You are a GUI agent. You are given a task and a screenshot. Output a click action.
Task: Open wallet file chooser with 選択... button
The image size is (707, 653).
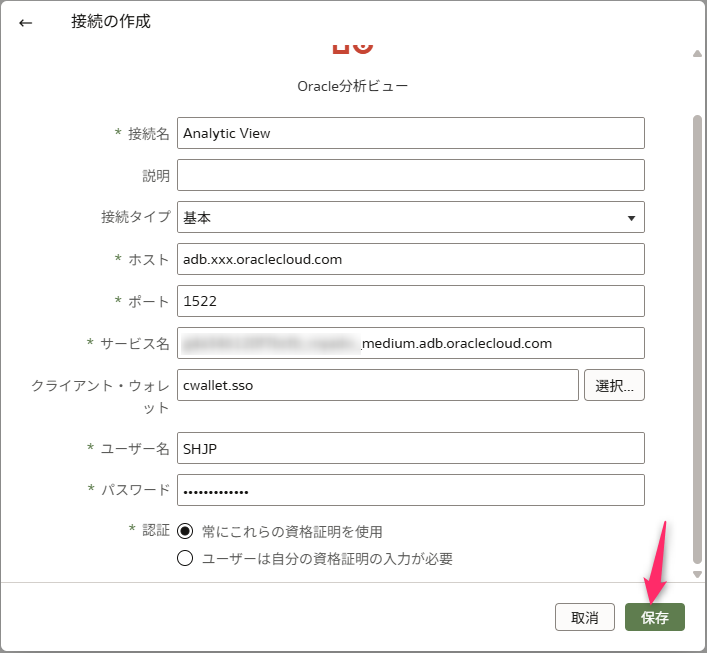click(614, 385)
